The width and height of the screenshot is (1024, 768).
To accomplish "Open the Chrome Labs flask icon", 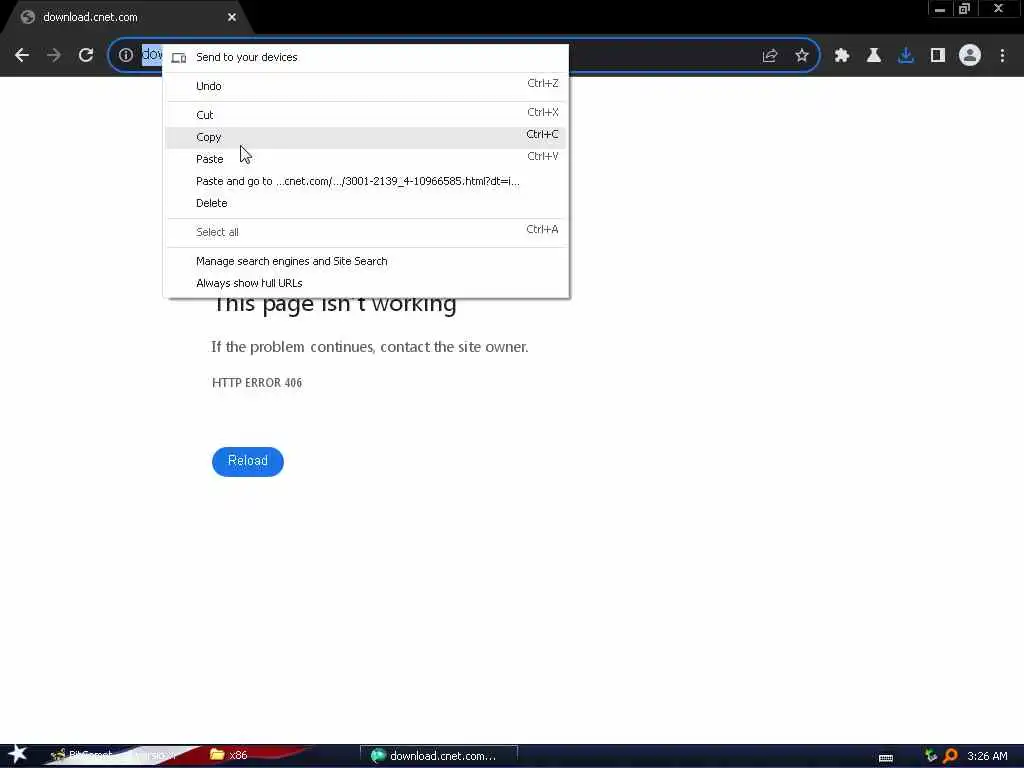I will (x=874, y=56).
